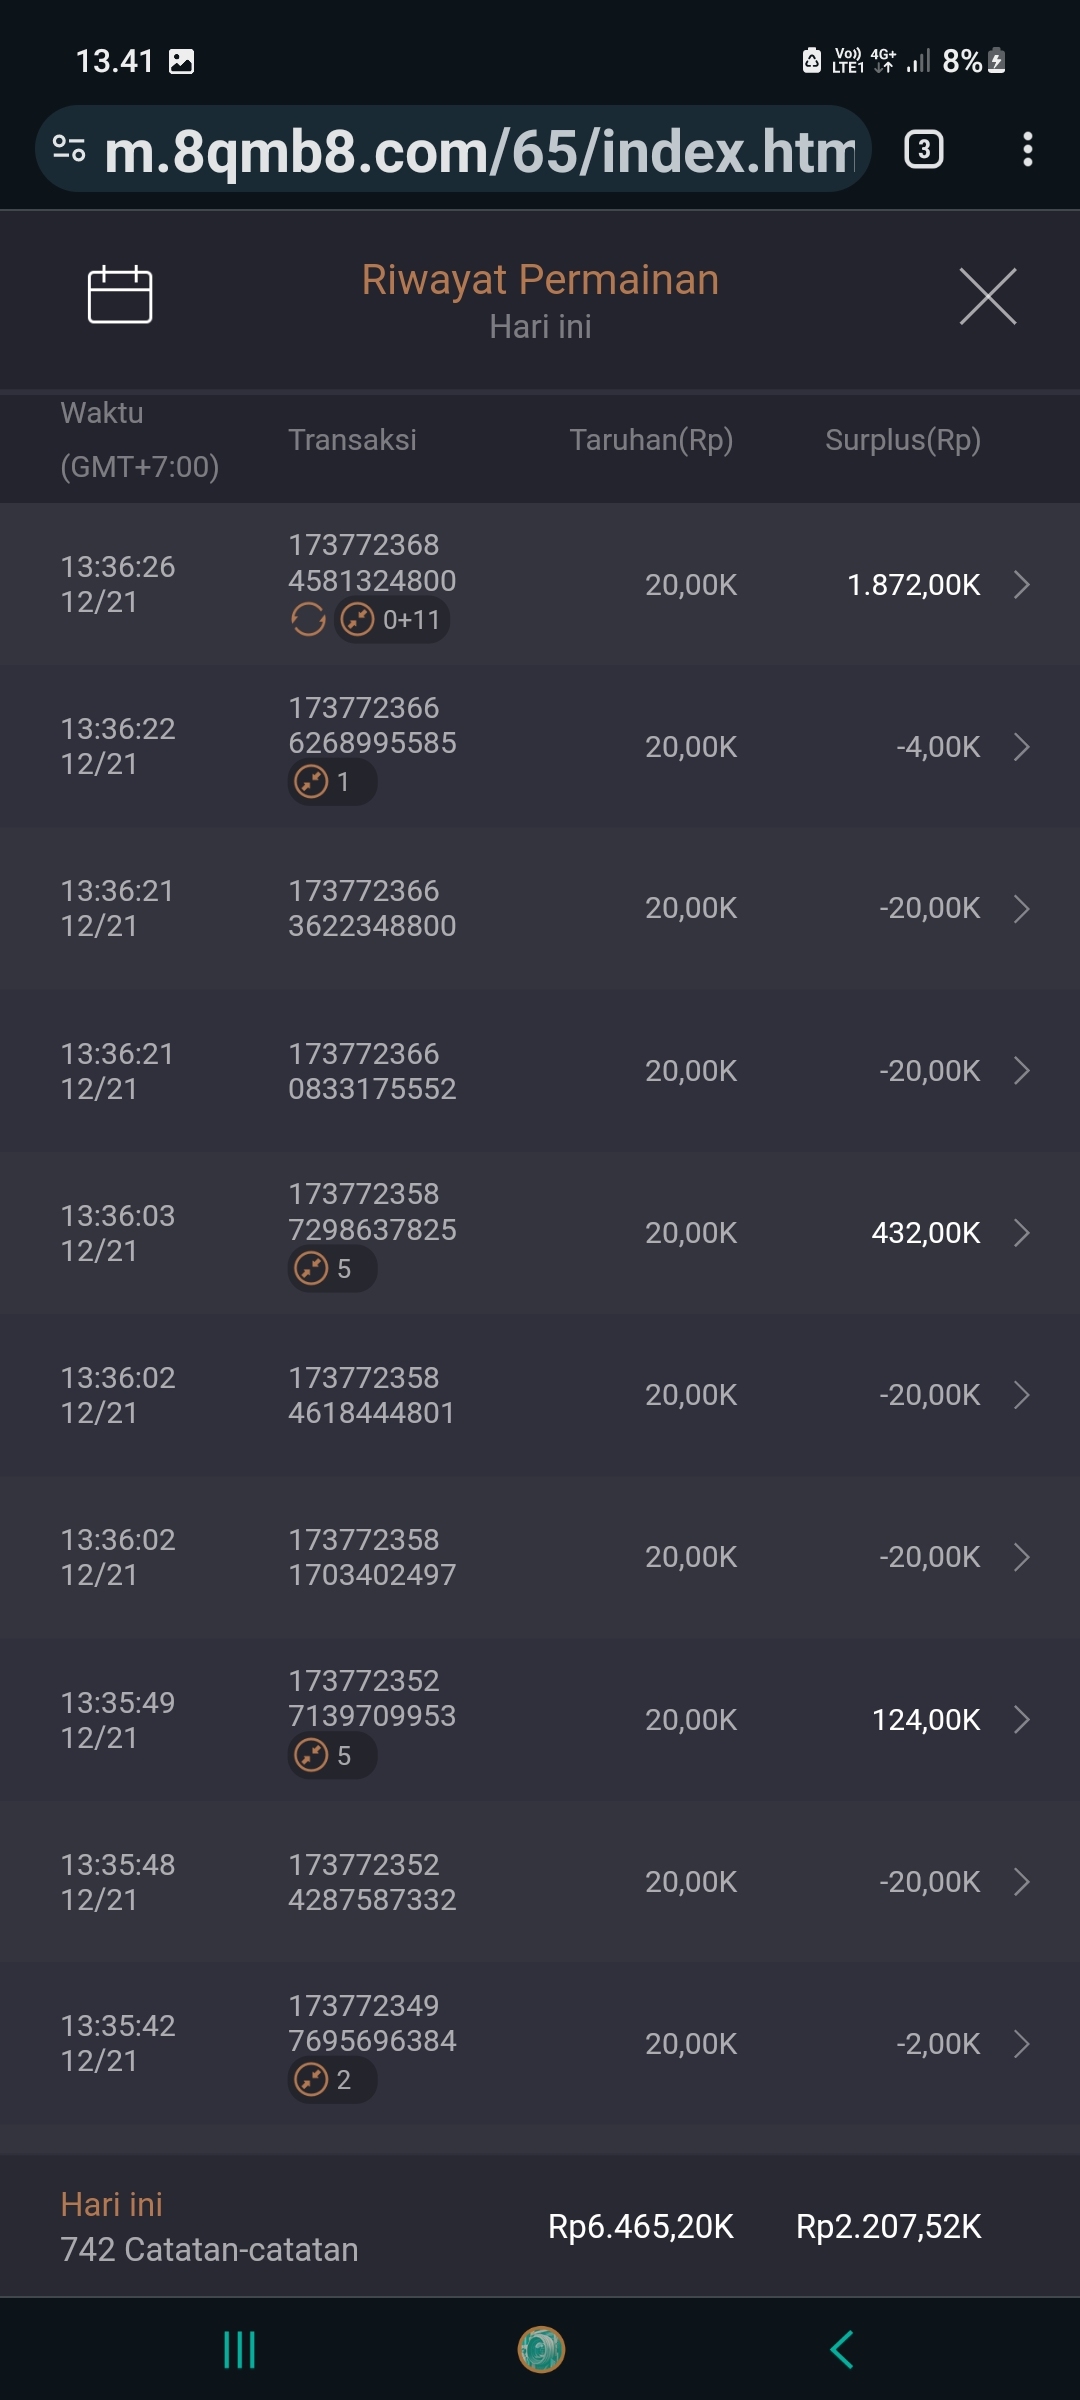Expand details of the -4,00K surplus row
This screenshot has height=2400, width=1080.
tap(1021, 746)
